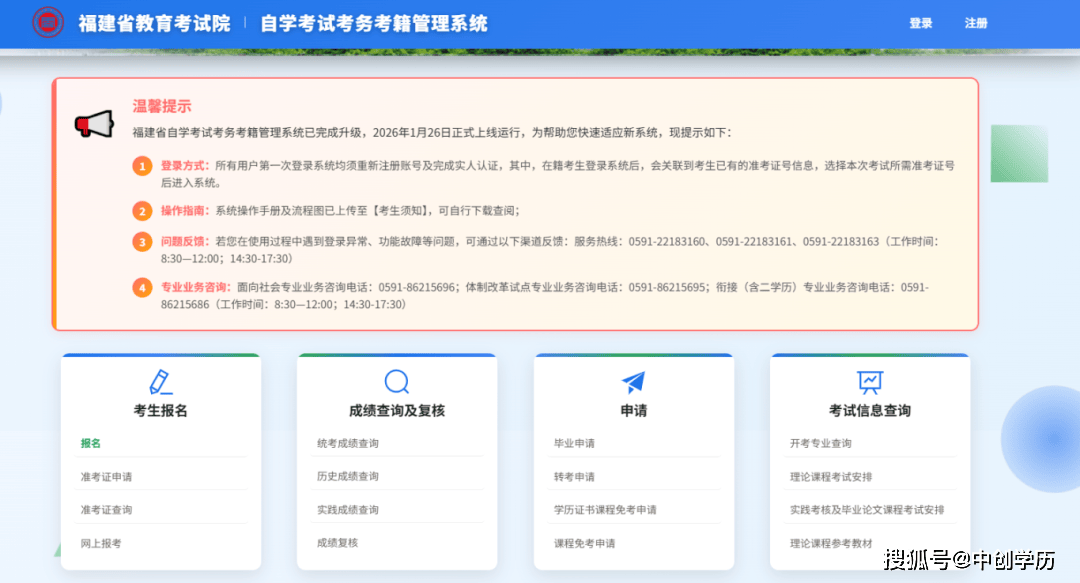Viewport: 1080px width, 583px height.
Task: Click the red megaphone notice icon
Action: [x=94, y=123]
